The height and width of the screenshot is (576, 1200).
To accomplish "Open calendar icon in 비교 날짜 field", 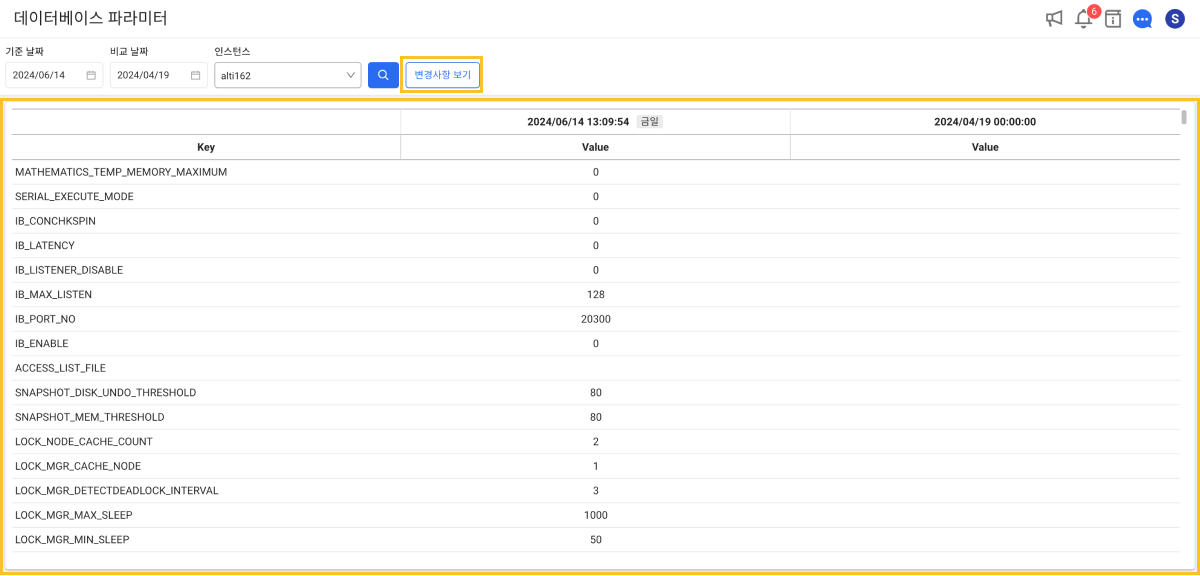I will (x=195, y=75).
